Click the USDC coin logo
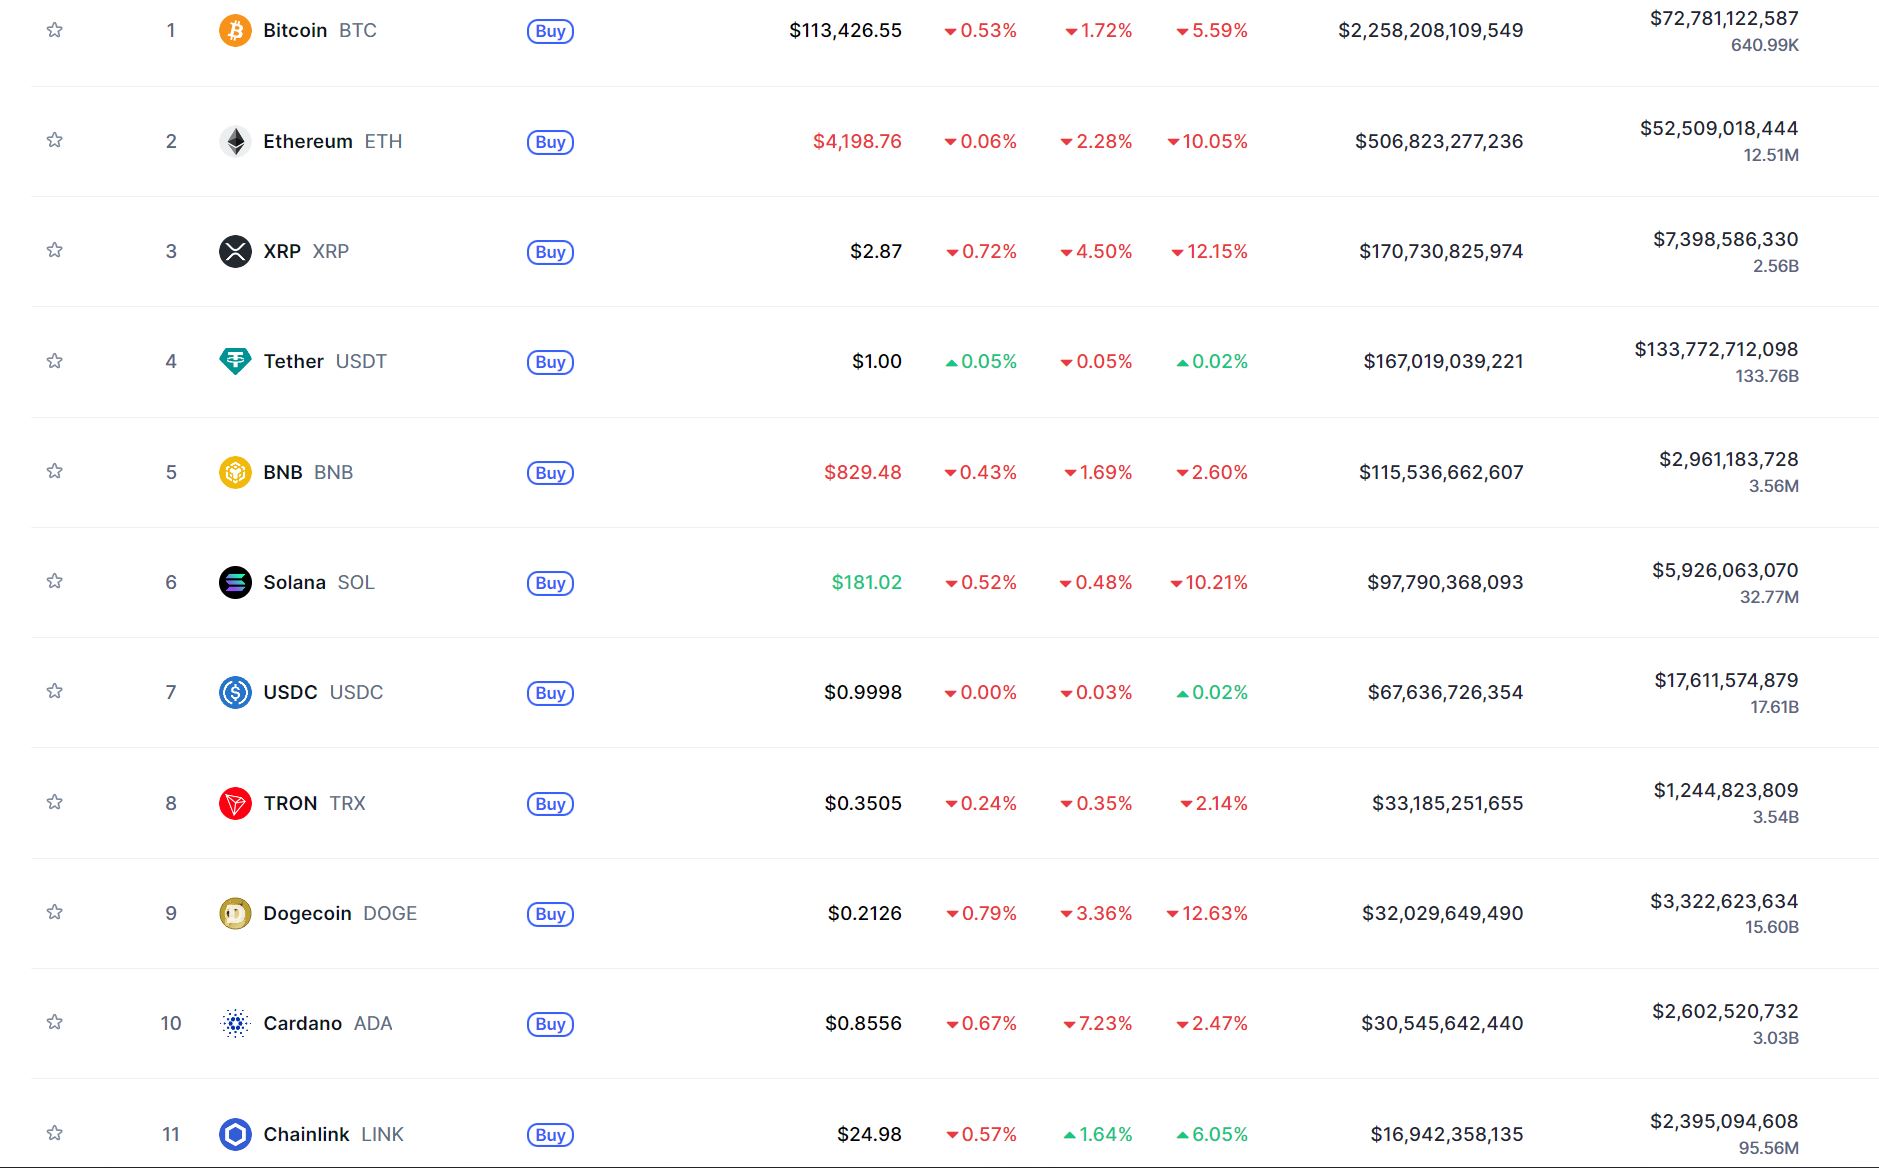1879x1168 pixels. point(235,692)
